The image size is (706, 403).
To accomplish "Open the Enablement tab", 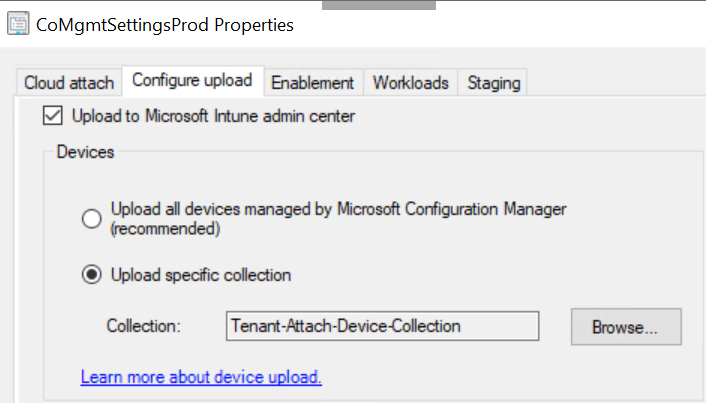I will pyautogui.click(x=312, y=82).
